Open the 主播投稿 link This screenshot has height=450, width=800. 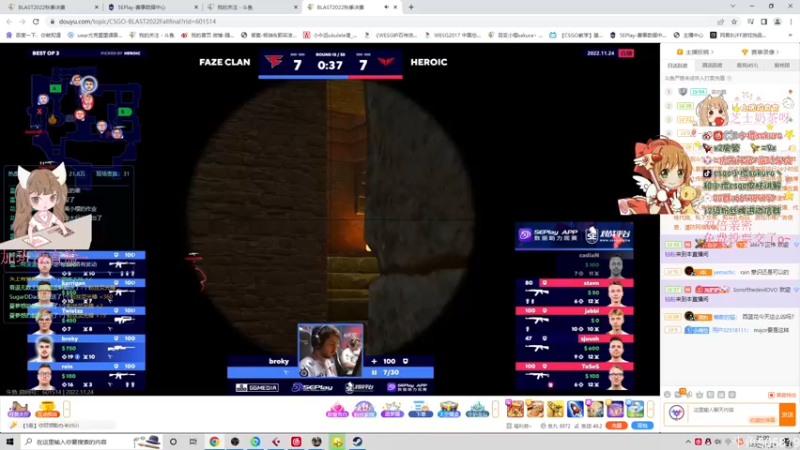point(695,52)
